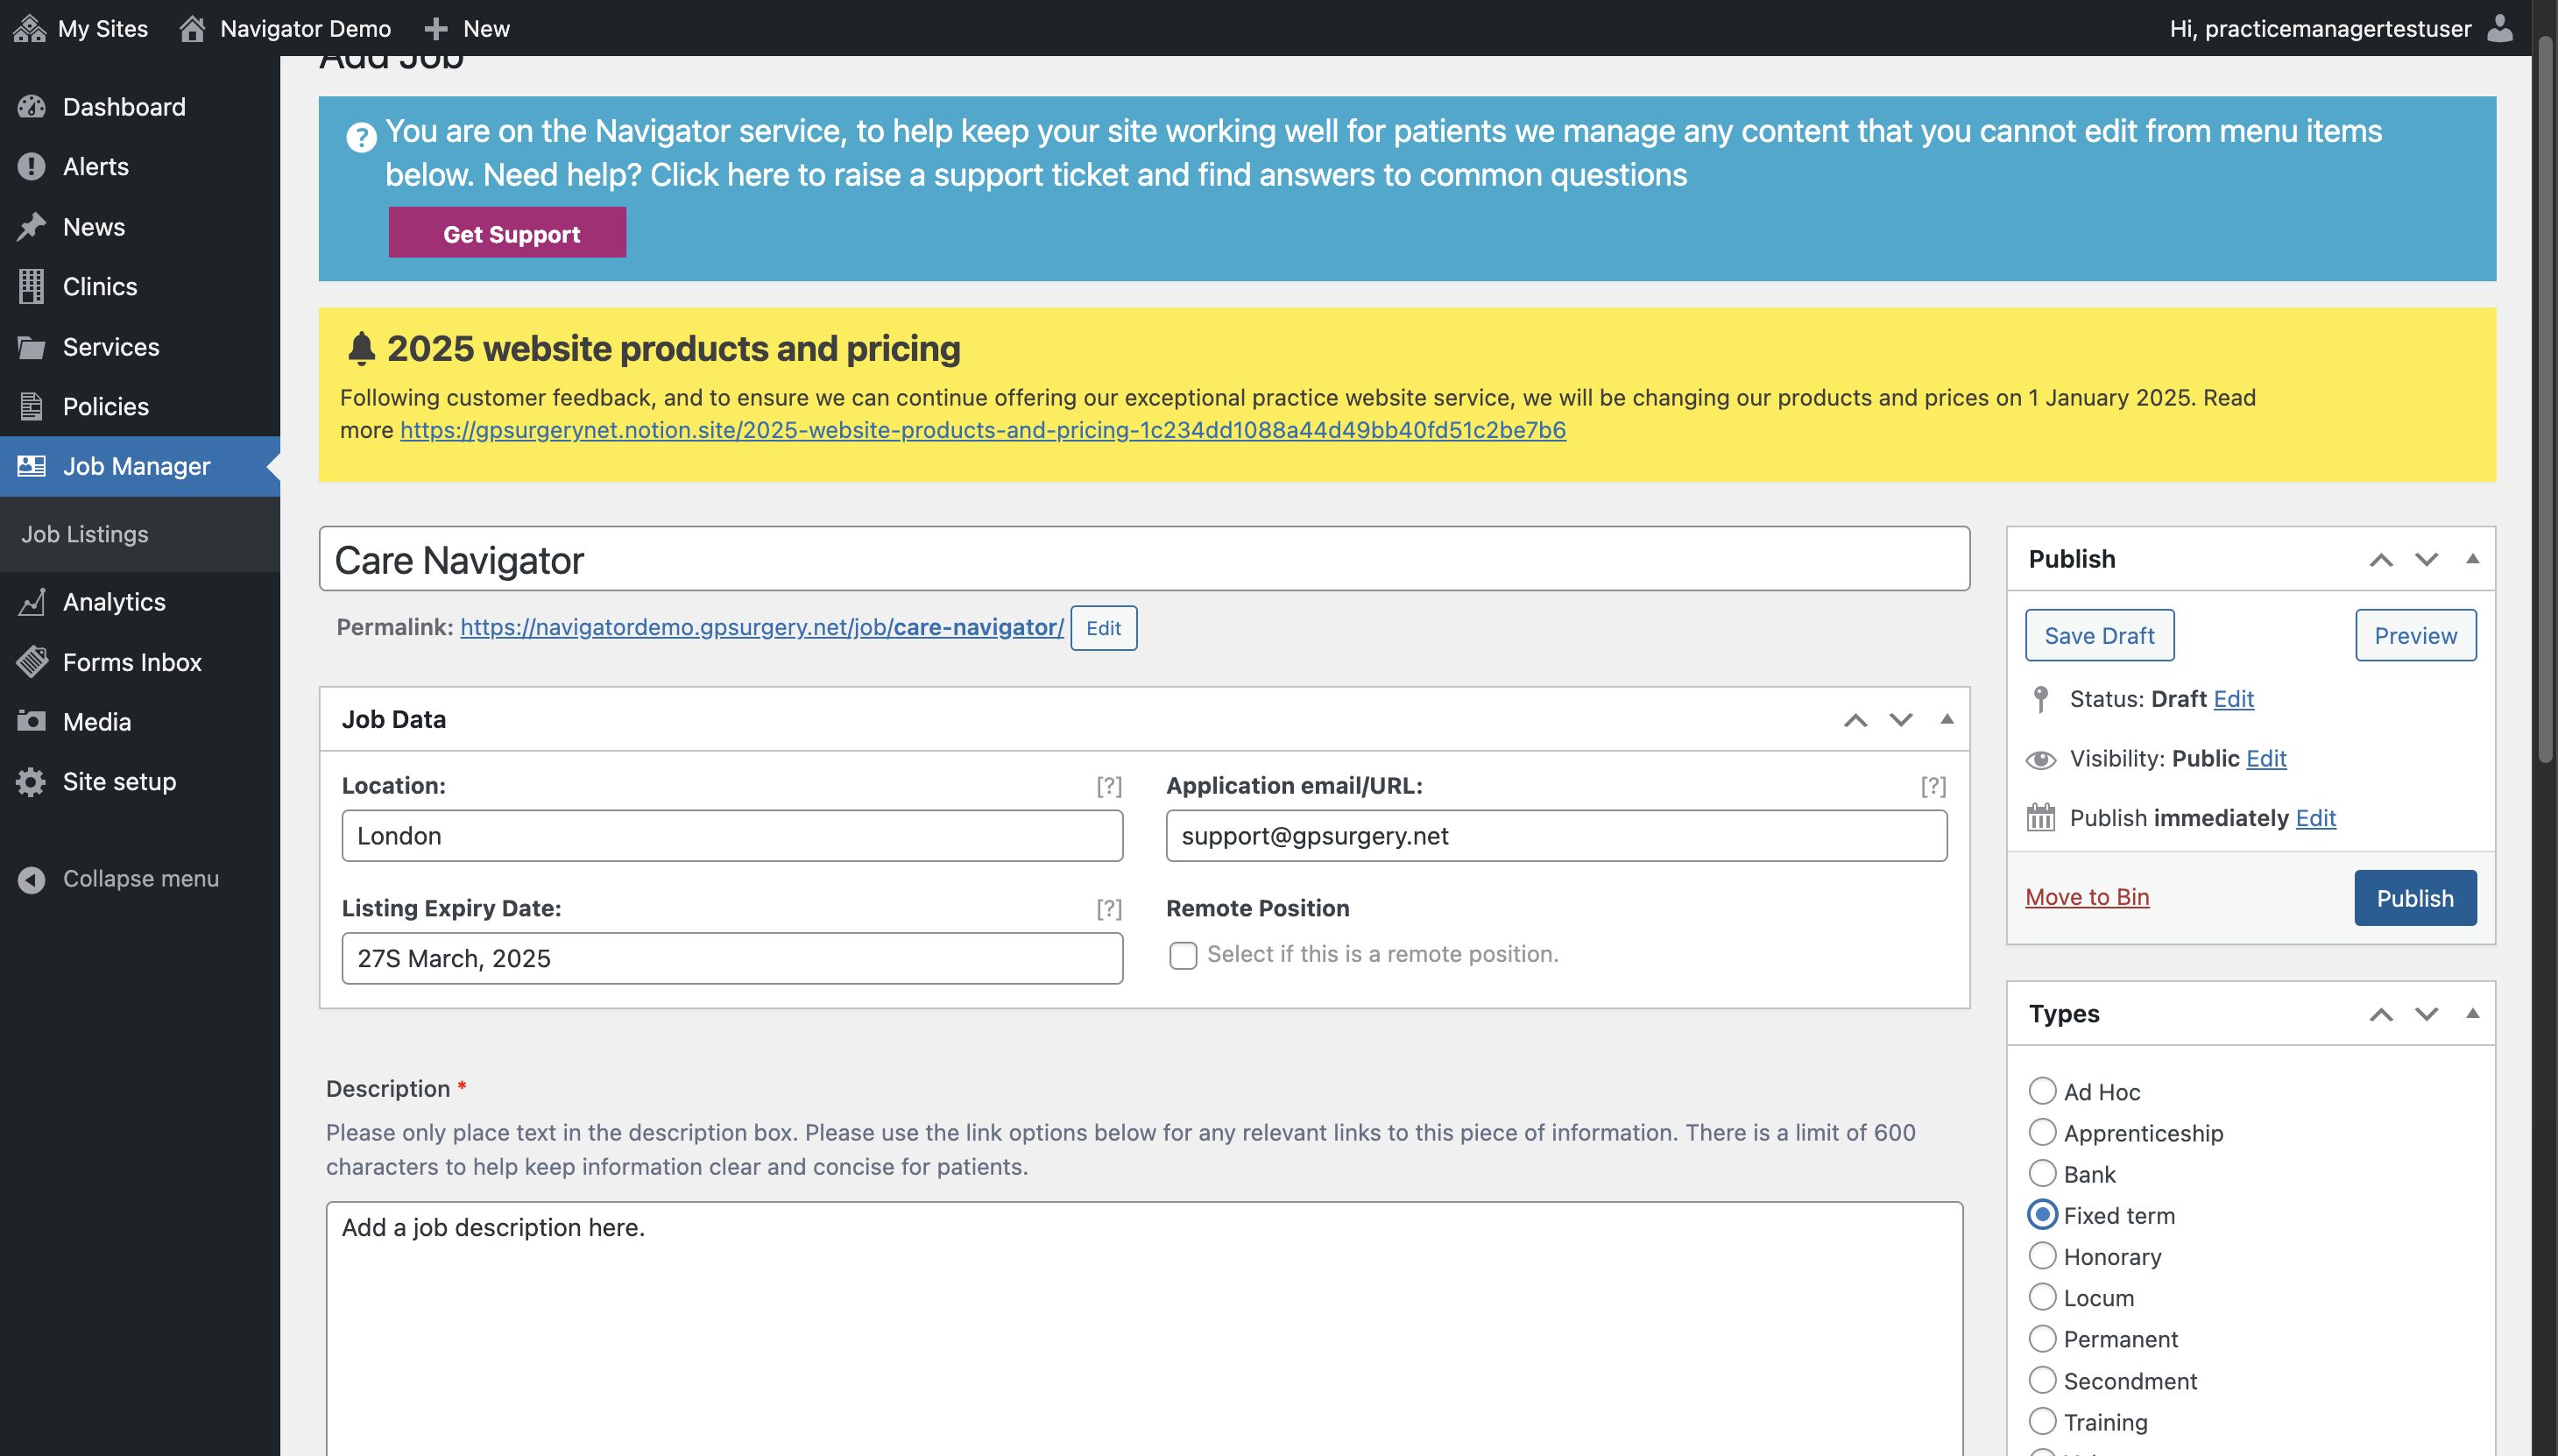Open the New menu in admin bar

467,28
